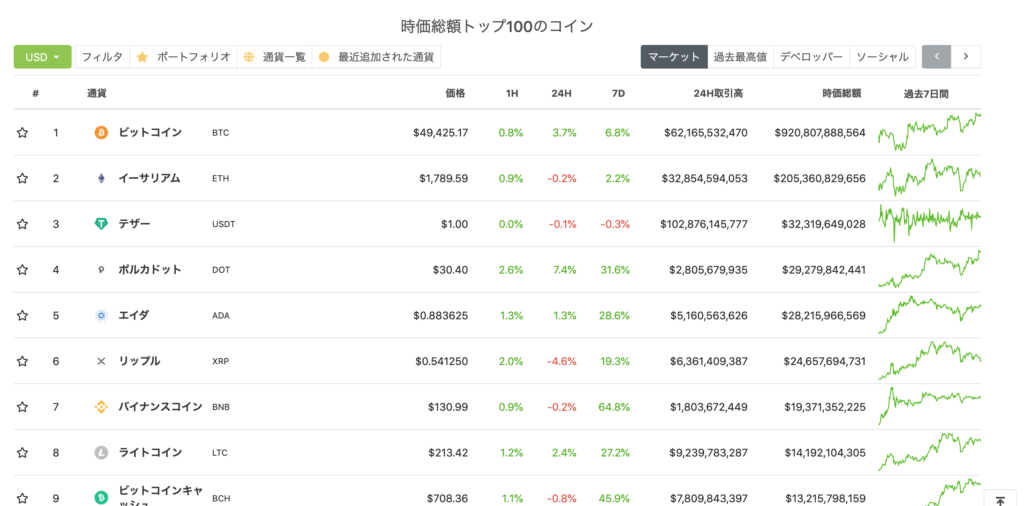Toggle favorite star for BNB row
The image size is (1024, 506).
tap(22, 407)
